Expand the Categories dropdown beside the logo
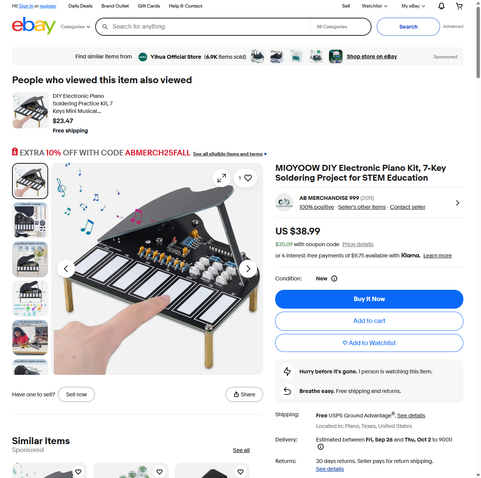 pyautogui.click(x=75, y=27)
